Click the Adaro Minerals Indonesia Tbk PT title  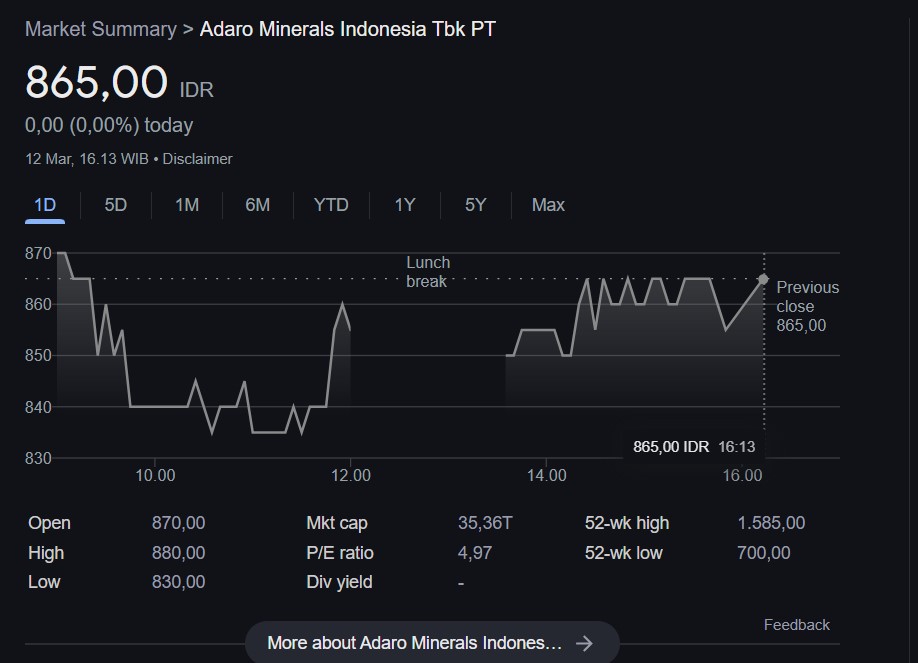coord(347,29)
